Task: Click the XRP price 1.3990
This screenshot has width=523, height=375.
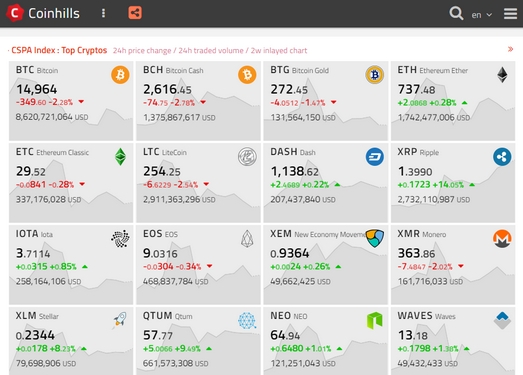Action: tap(415, 171)
